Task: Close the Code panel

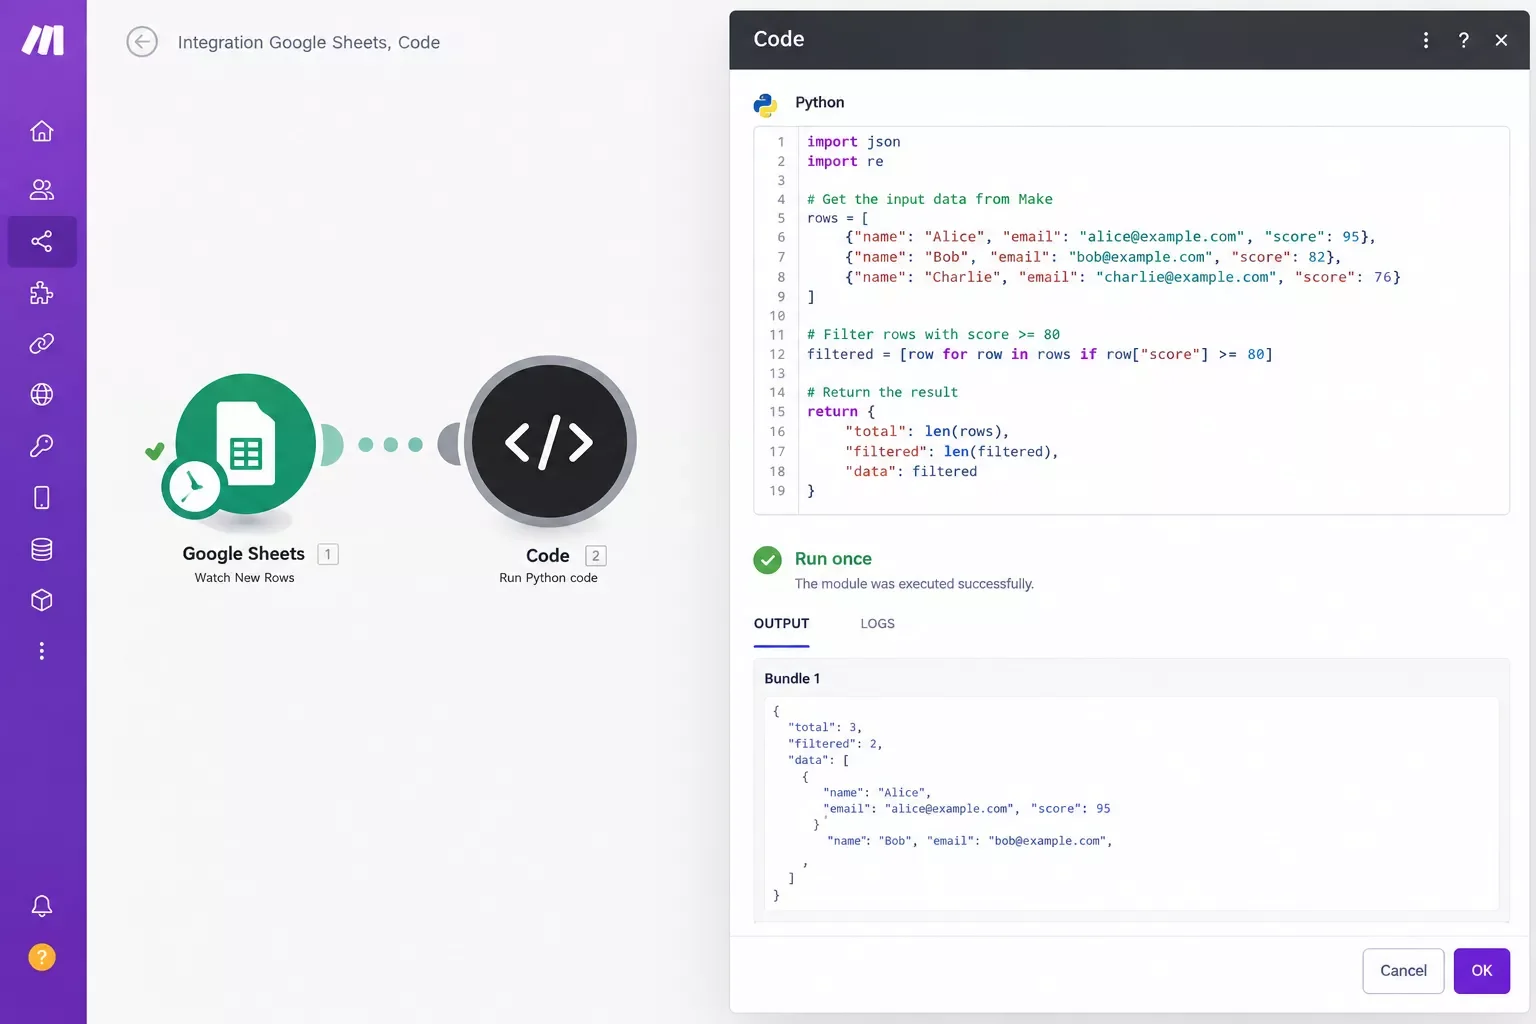Action: [1501, 40]
